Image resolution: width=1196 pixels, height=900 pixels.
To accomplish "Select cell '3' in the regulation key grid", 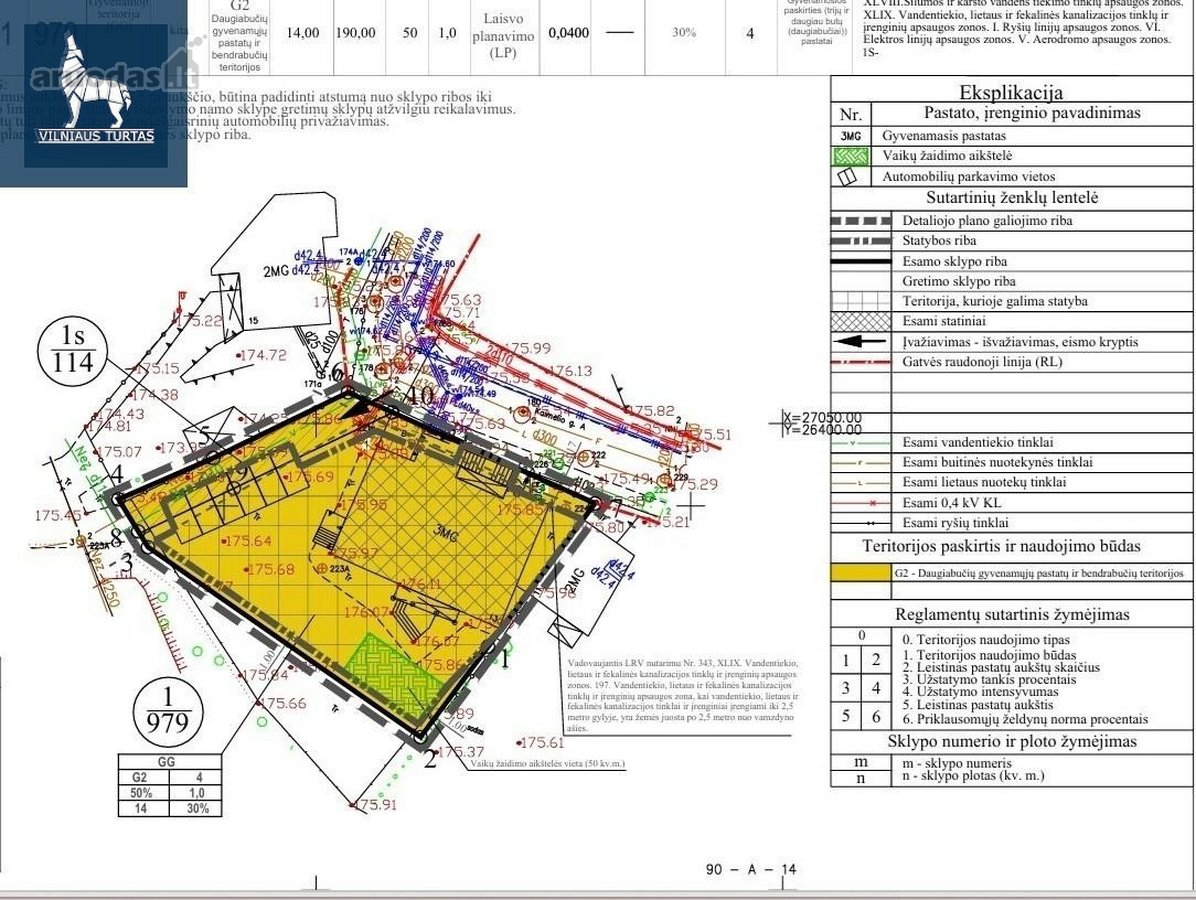I will 845,688.
